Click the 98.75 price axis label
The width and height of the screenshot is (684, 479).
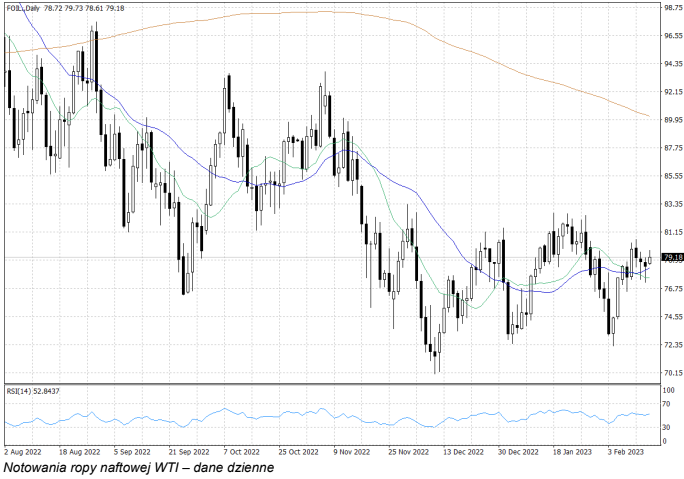pos(672,7)
